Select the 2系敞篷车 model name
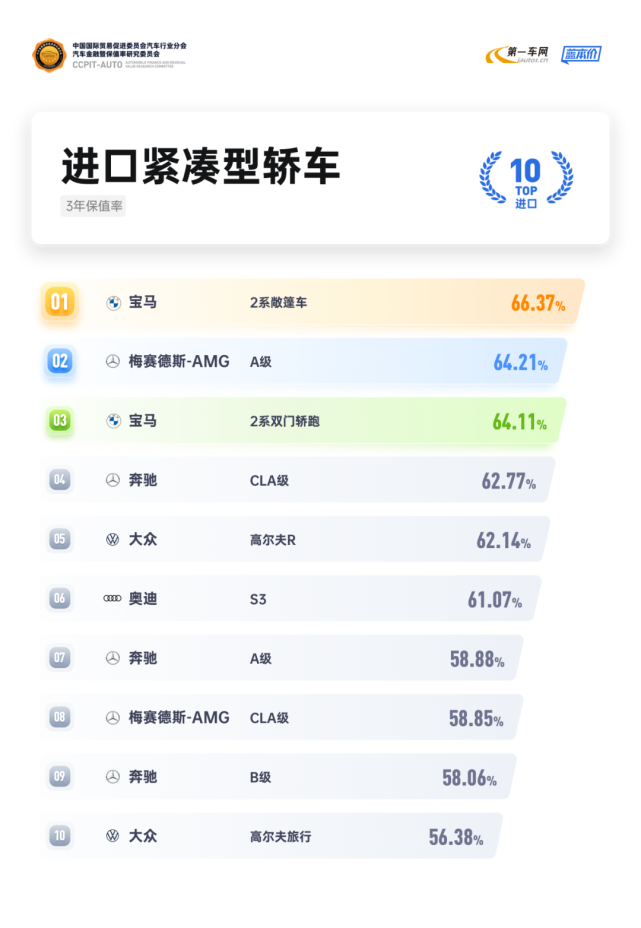 278,303
